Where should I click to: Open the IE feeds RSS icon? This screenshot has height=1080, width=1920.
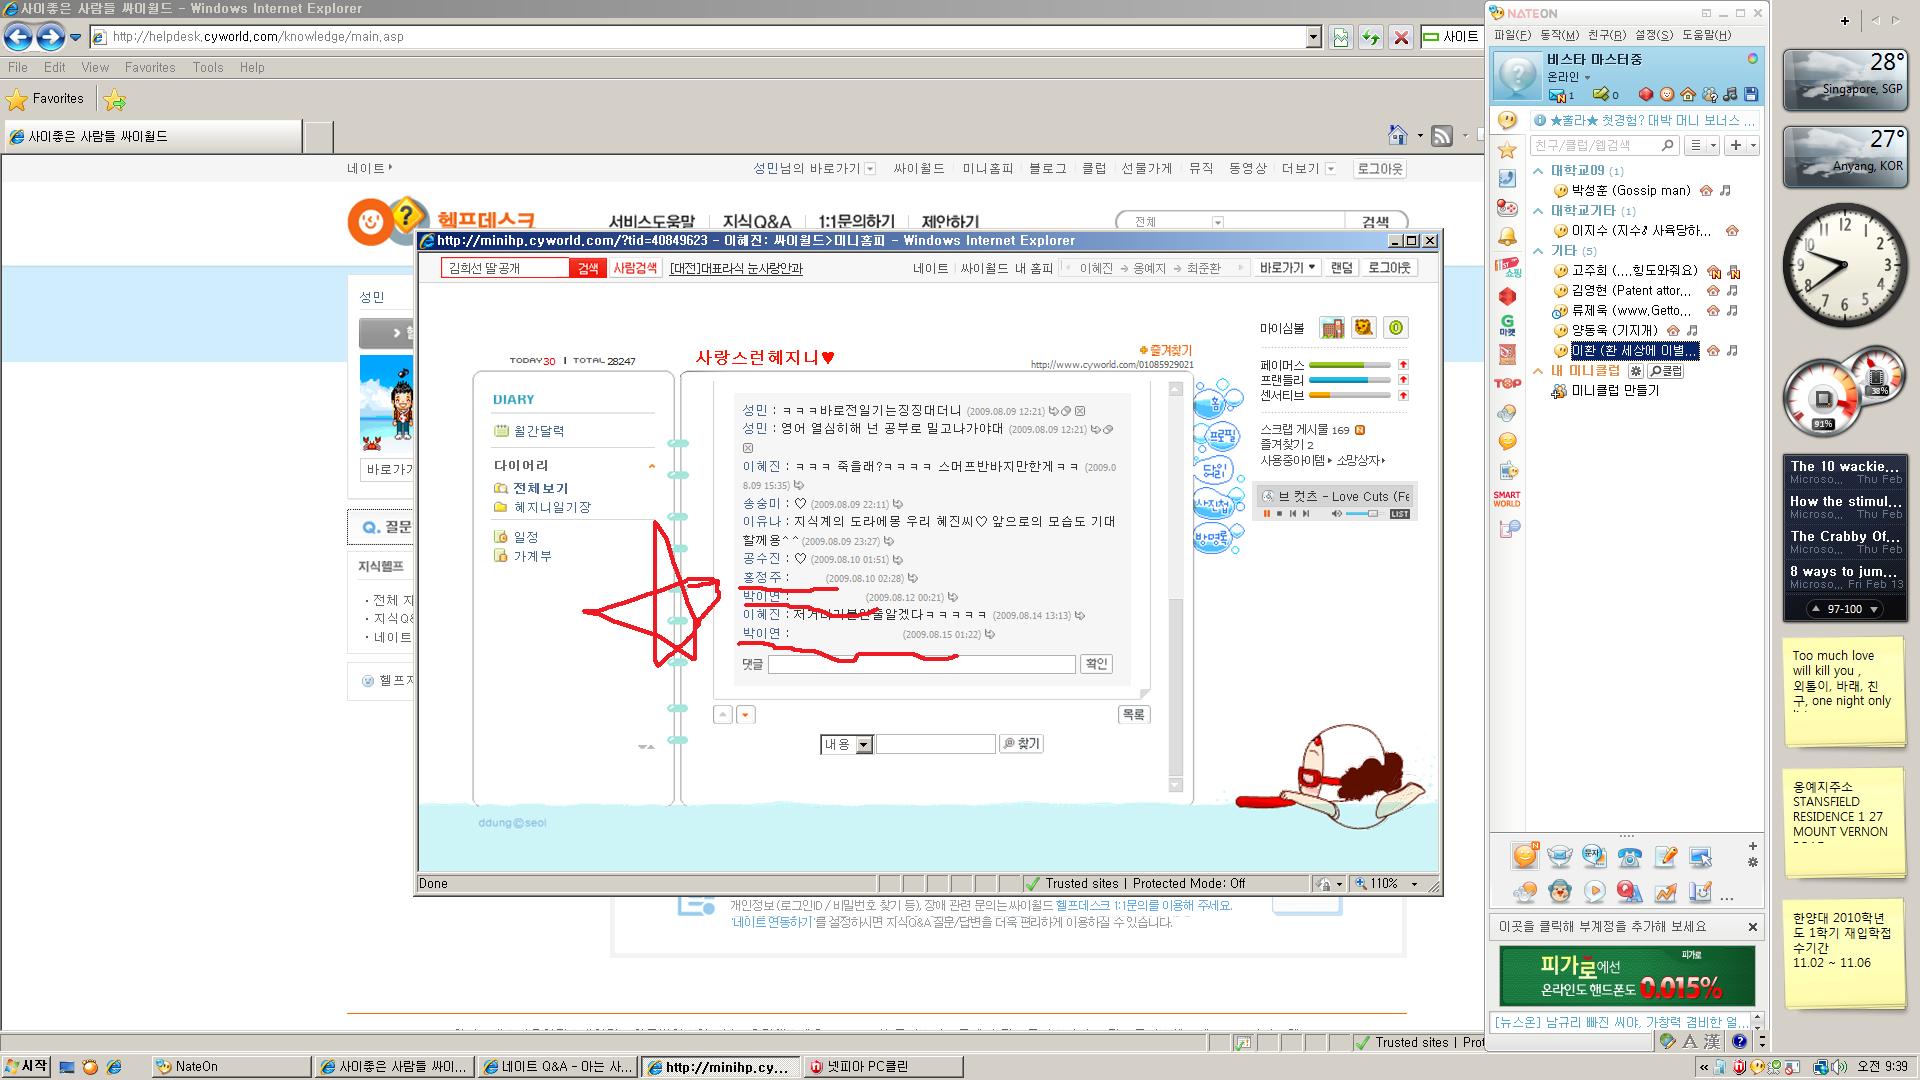[1442, 136]
